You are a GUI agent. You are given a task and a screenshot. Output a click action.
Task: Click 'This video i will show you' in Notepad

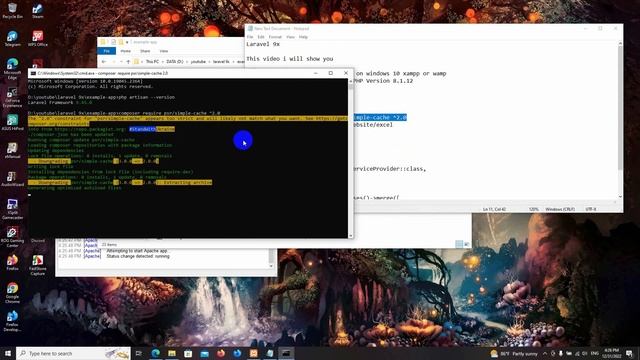tap(289, 59)
